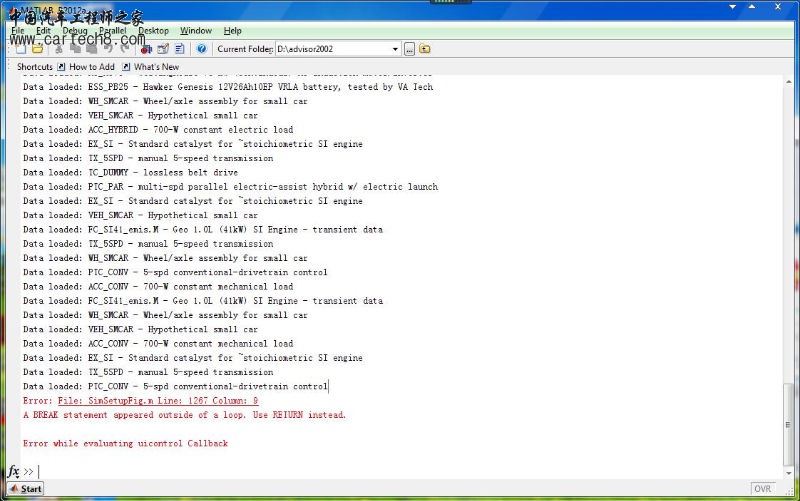Click the What's New shortcut icon

point(126,67)
